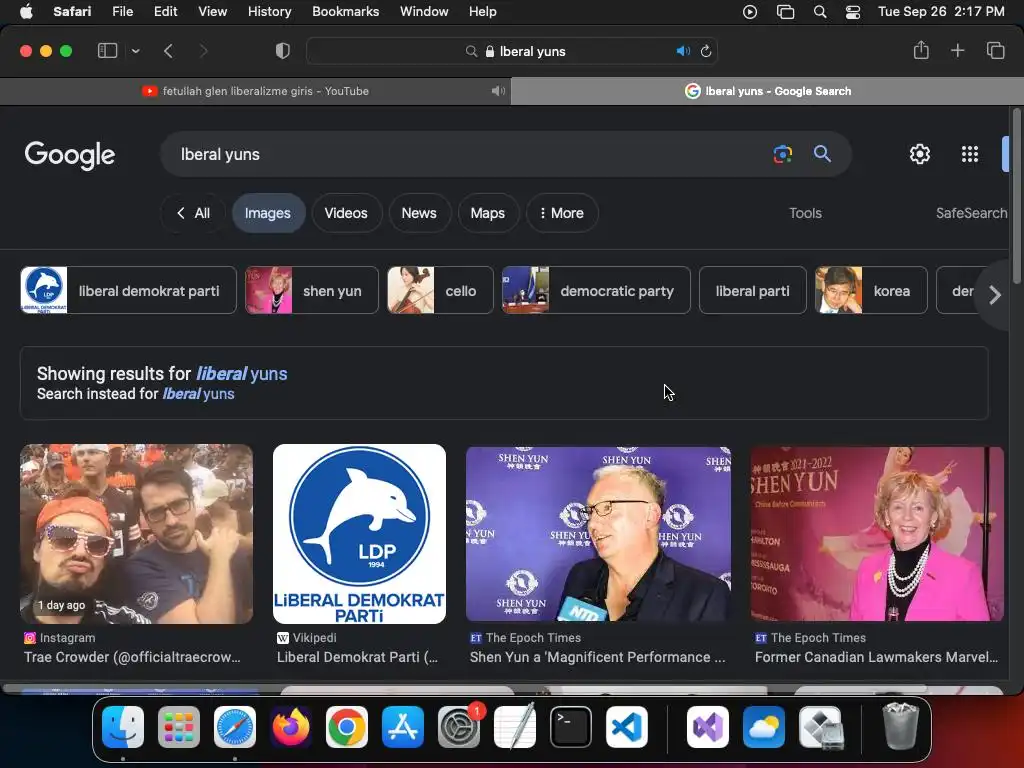Filter by cello chip
1024x768 pixels.
point(440,291)
